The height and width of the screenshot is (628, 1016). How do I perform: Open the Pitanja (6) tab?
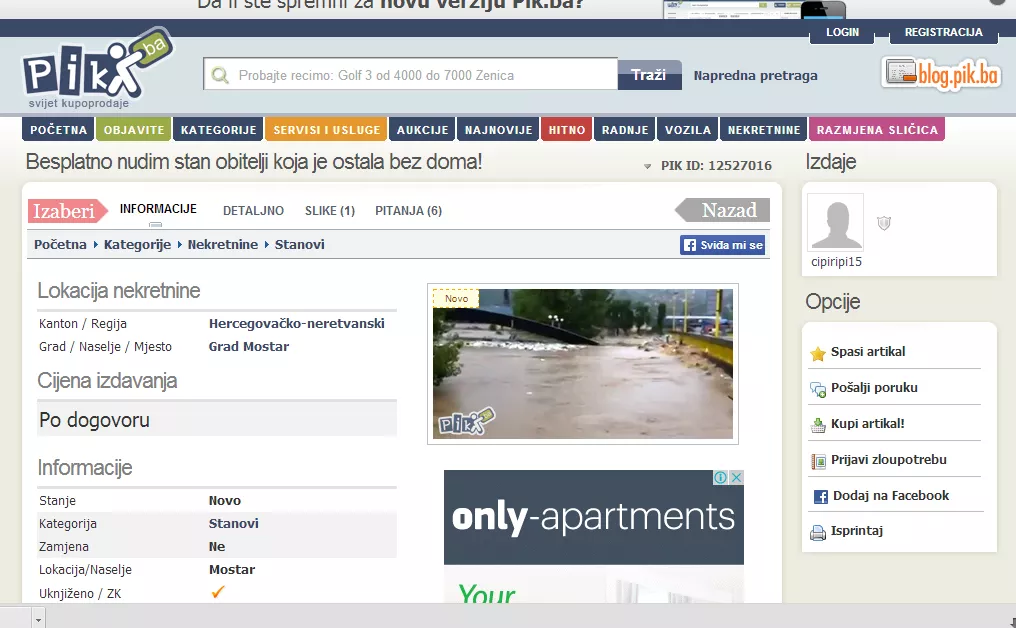(x=408, y=211)
